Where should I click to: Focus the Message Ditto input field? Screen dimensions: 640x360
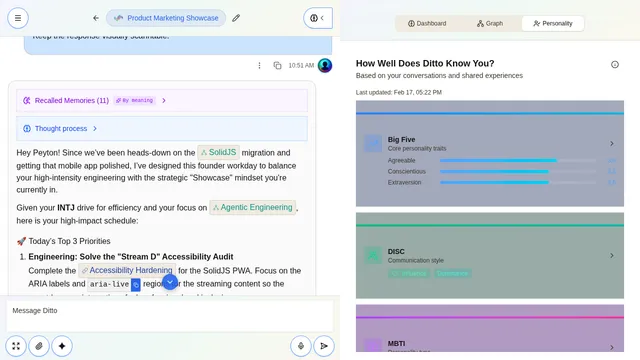170,316
